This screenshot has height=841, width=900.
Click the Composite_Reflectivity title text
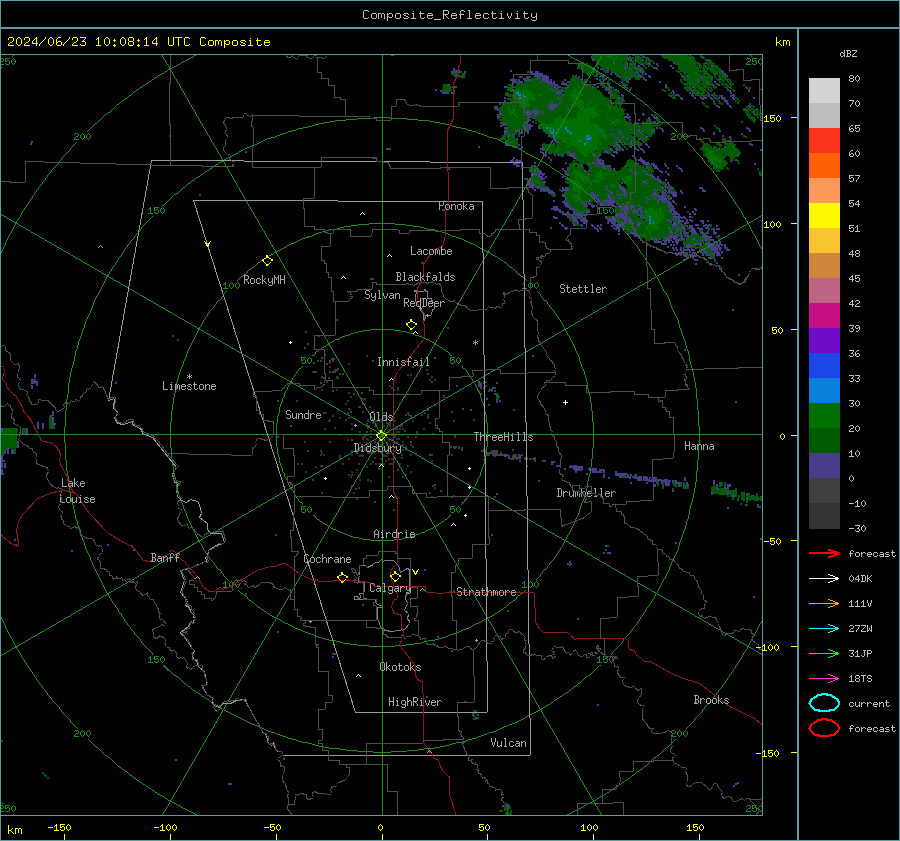coord(449,15)
